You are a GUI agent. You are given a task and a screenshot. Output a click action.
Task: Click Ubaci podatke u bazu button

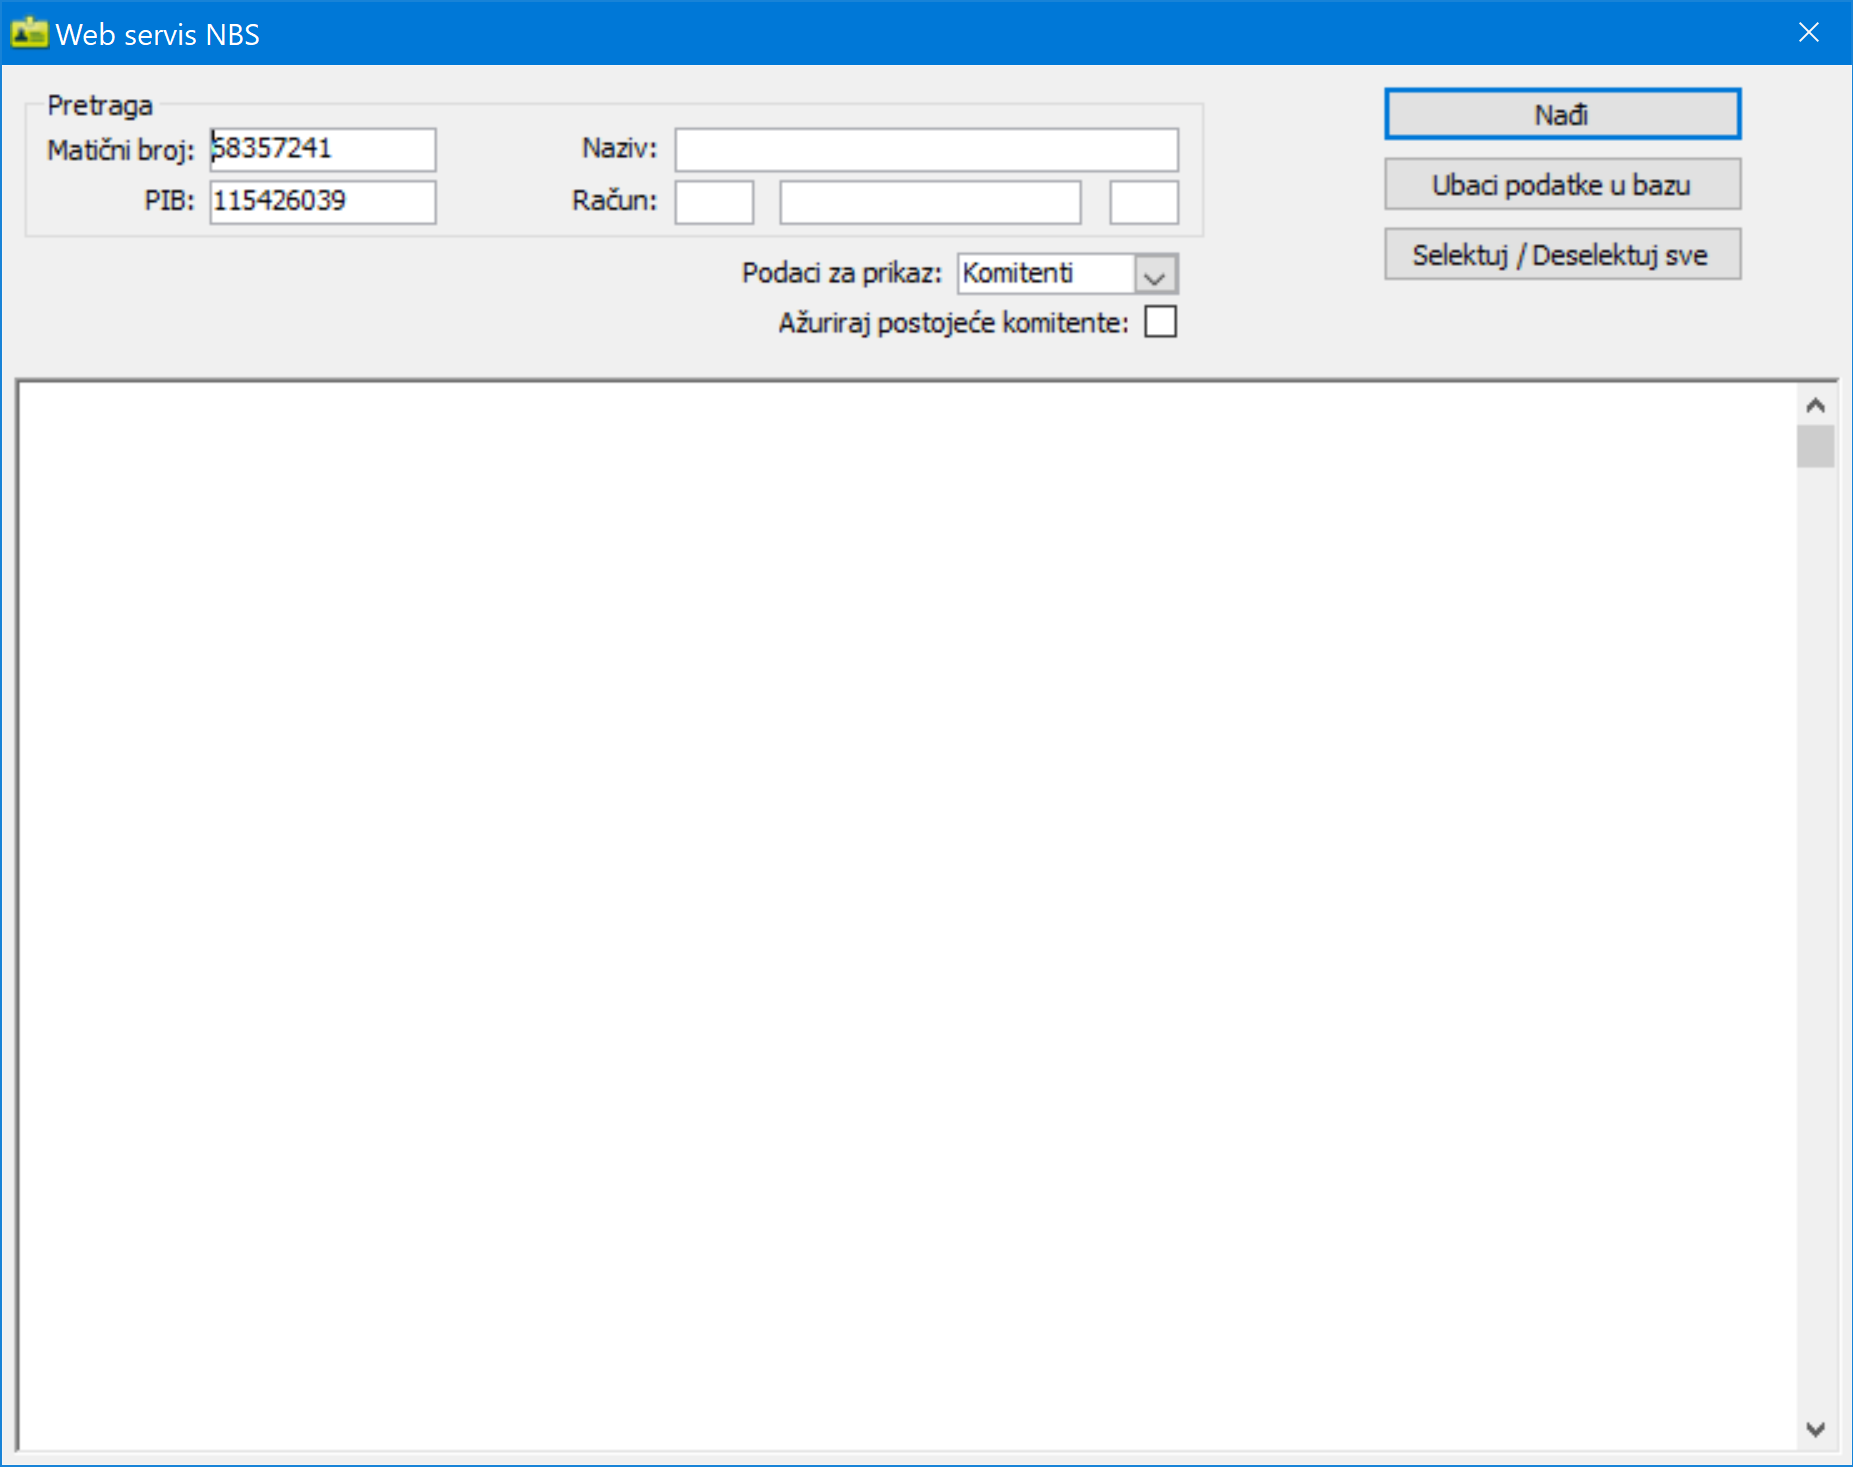click(1562, 184)
